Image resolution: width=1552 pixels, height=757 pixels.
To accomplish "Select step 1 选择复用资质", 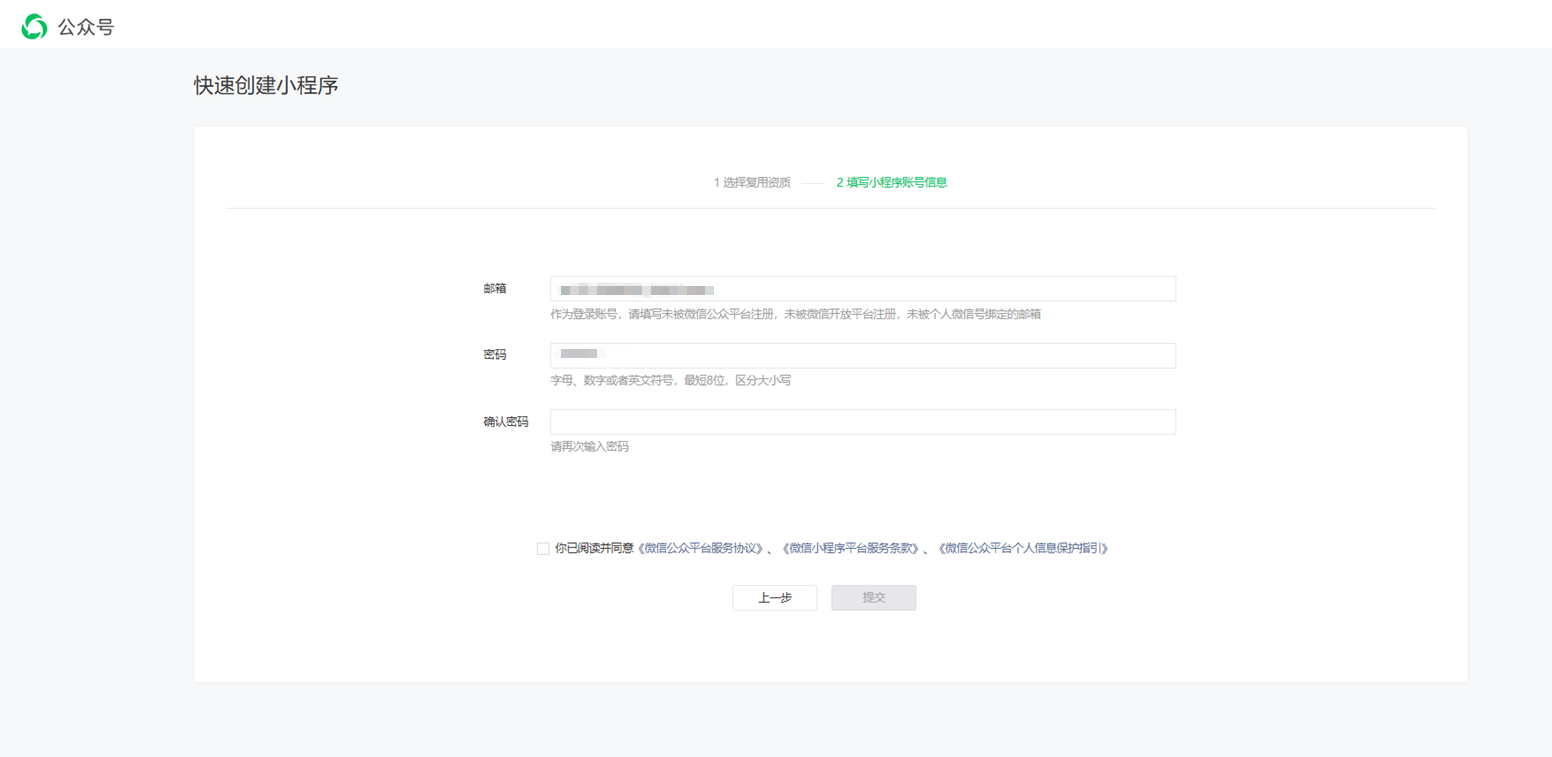I will pos(752,183).
